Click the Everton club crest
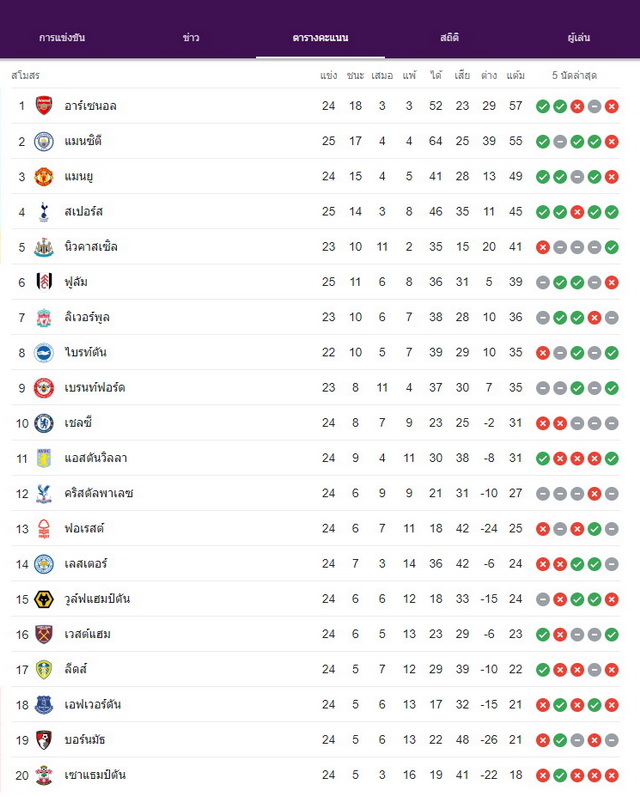This screenshot has width=640, height=797. 44,705
